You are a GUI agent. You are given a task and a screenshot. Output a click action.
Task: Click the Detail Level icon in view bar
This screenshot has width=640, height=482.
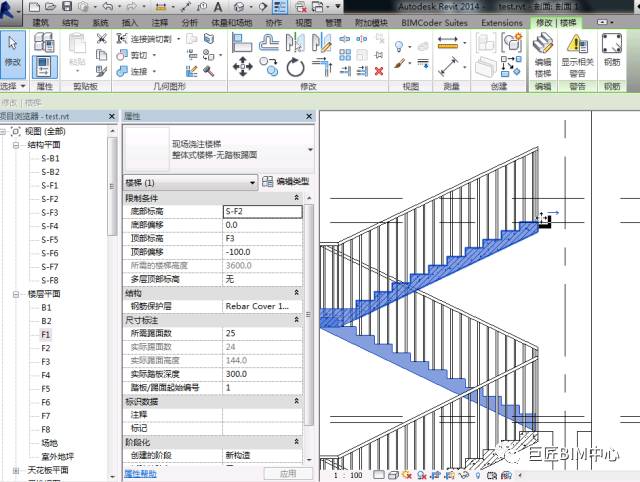click(x=379, y=475)
